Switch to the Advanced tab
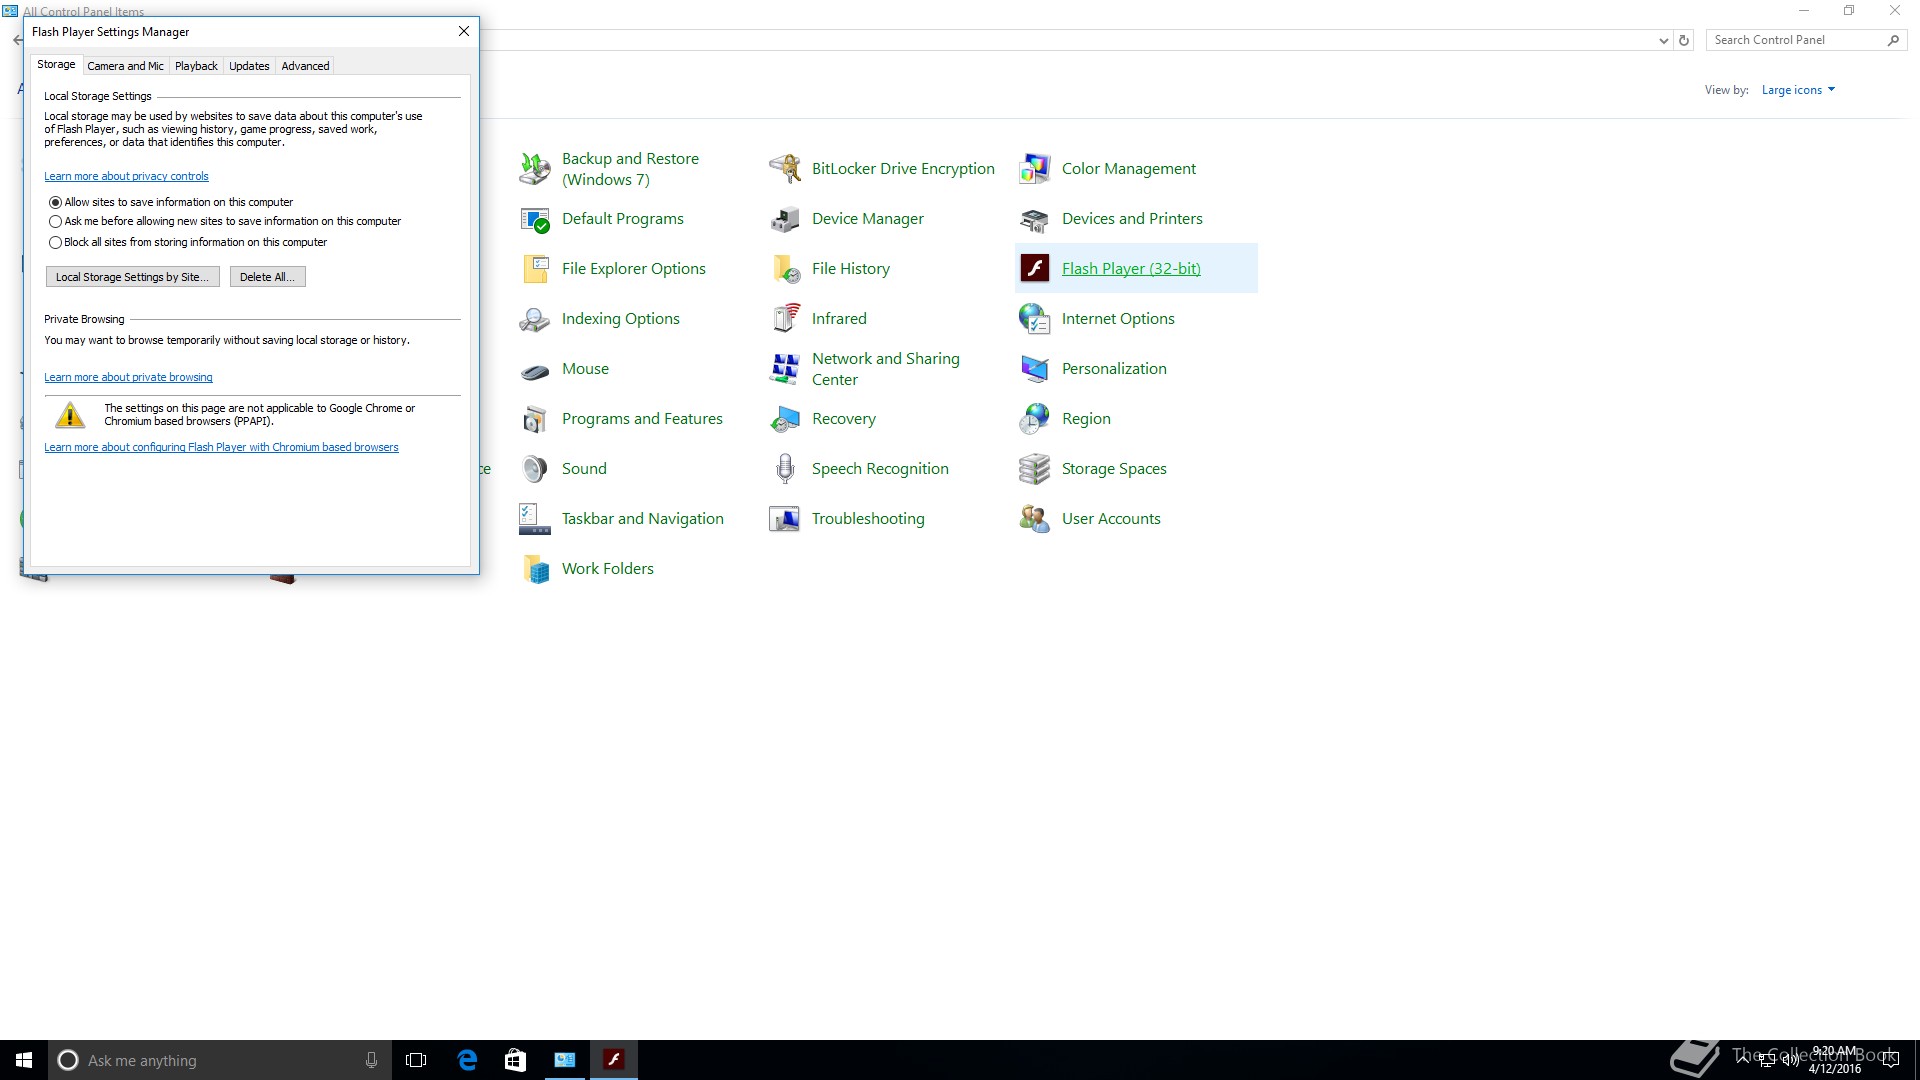Screen dimensions: 1920x1080 [305, 66]
